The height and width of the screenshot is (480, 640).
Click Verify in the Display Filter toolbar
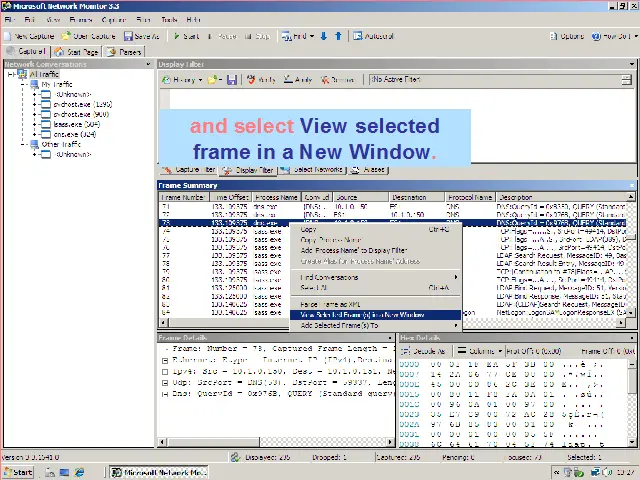[x=261, y=80]
